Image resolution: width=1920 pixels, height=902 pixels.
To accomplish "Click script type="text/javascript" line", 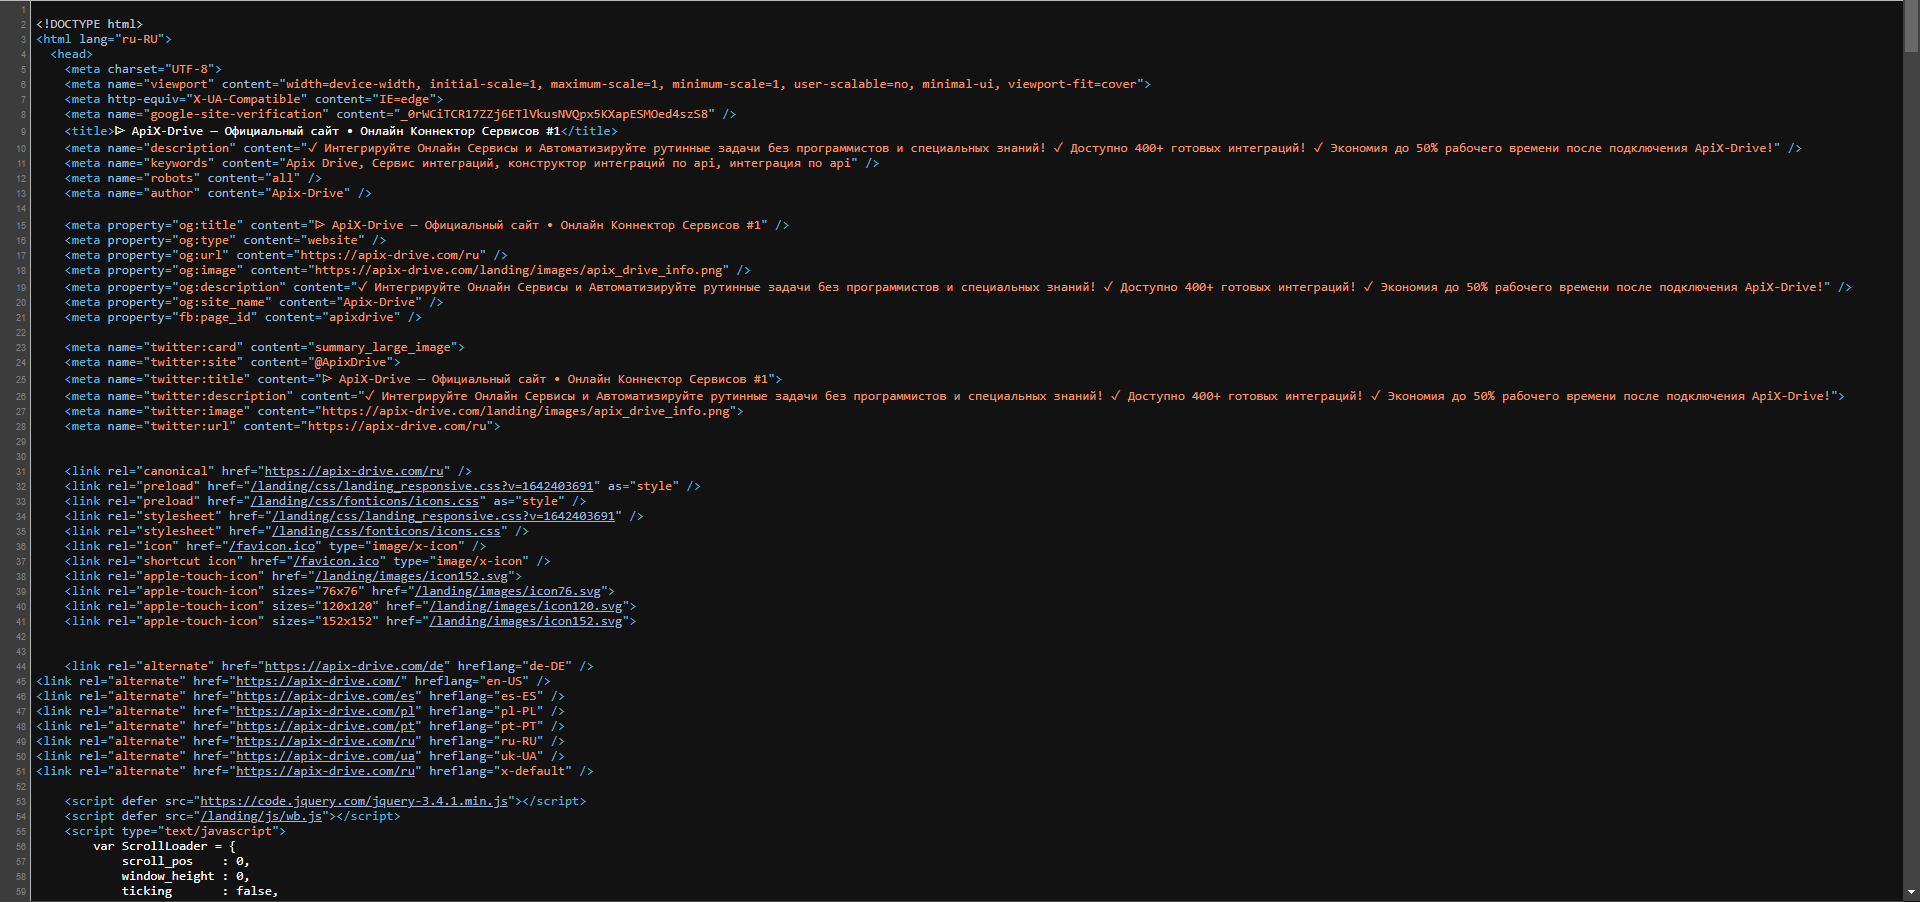I will point(175,831).
